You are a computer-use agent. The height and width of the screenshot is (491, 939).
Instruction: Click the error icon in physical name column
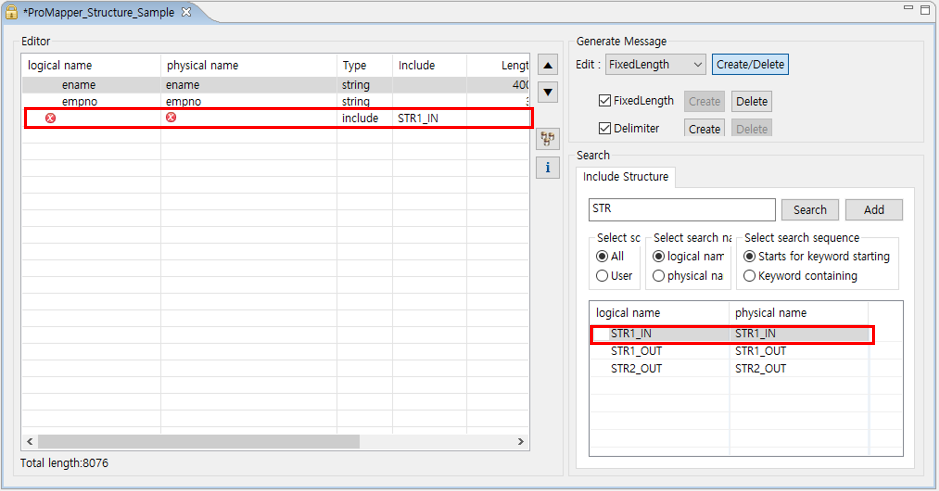tap(171, 118)
